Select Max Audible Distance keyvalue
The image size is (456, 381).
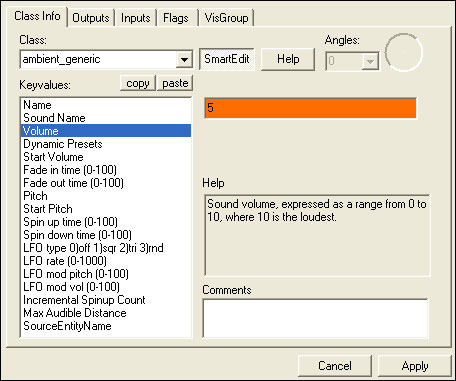pos(106,313)
